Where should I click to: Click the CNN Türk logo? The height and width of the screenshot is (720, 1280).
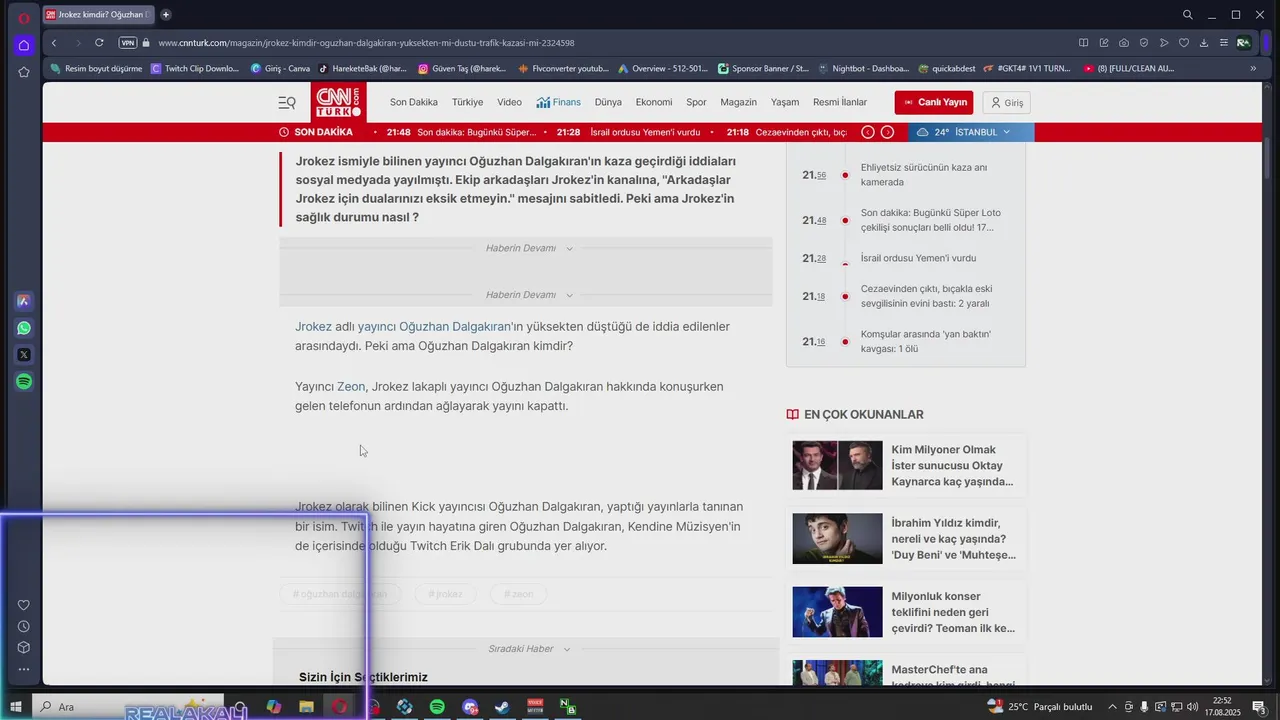tap(339, 102)
